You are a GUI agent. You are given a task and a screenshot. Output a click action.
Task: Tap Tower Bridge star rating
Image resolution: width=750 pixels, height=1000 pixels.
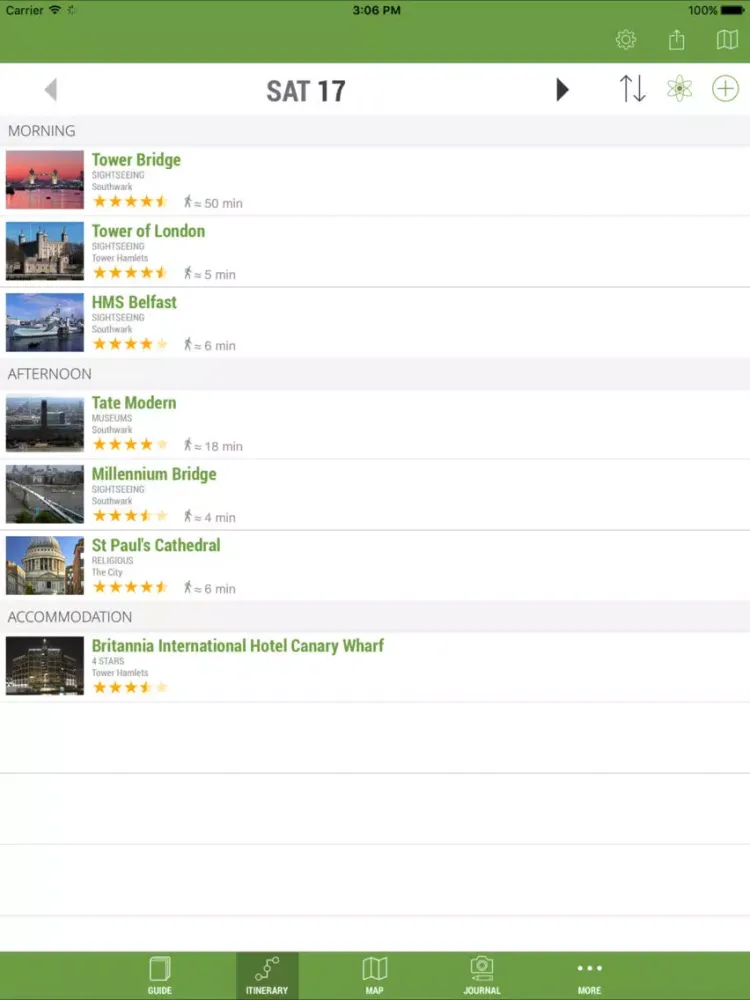coord(130,202)
